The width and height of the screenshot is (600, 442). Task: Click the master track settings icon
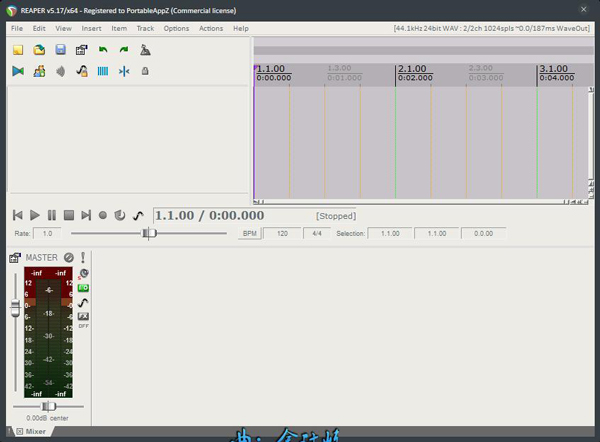(x=15, y=258)
